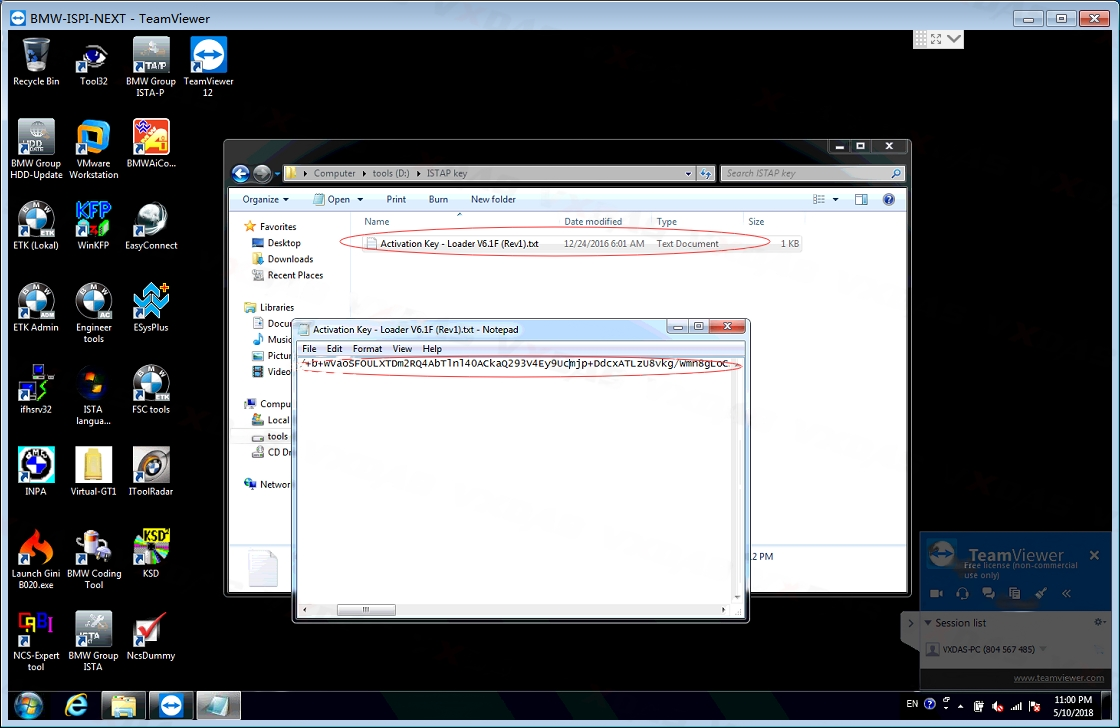
Task: Open BMW Group ISTA-P shortcut
Action: [x=151, y=67]
